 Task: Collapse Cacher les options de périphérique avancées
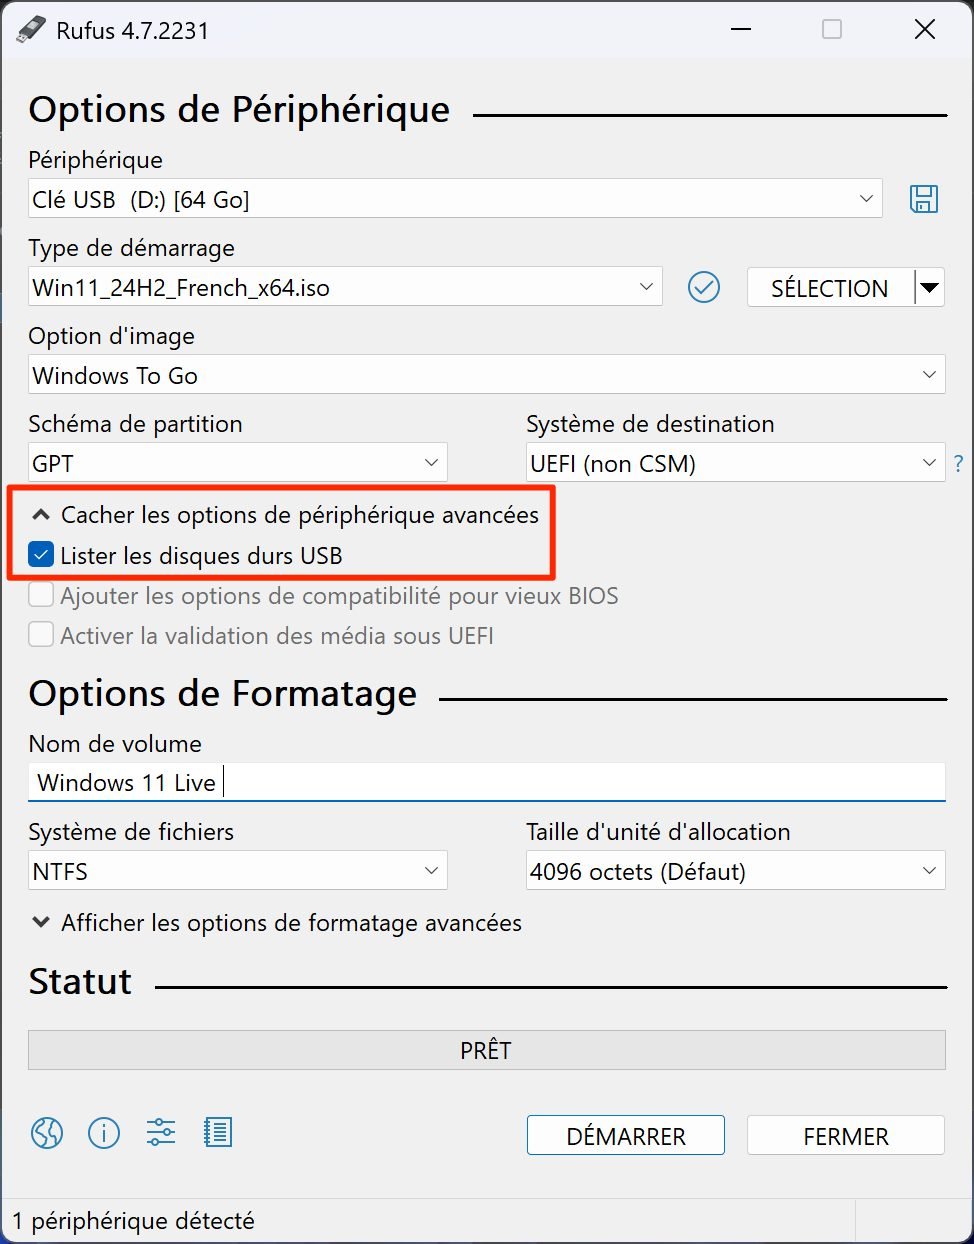286,515
